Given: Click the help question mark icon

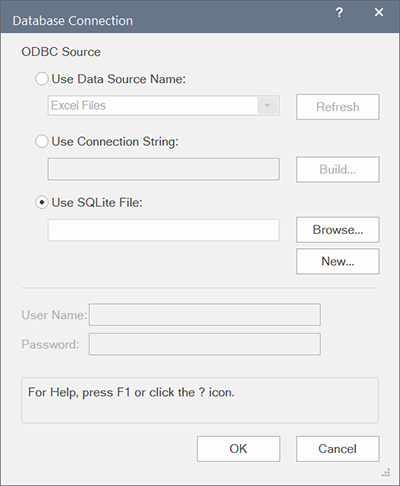Looking at the screenshot, I should coord(339,13).
